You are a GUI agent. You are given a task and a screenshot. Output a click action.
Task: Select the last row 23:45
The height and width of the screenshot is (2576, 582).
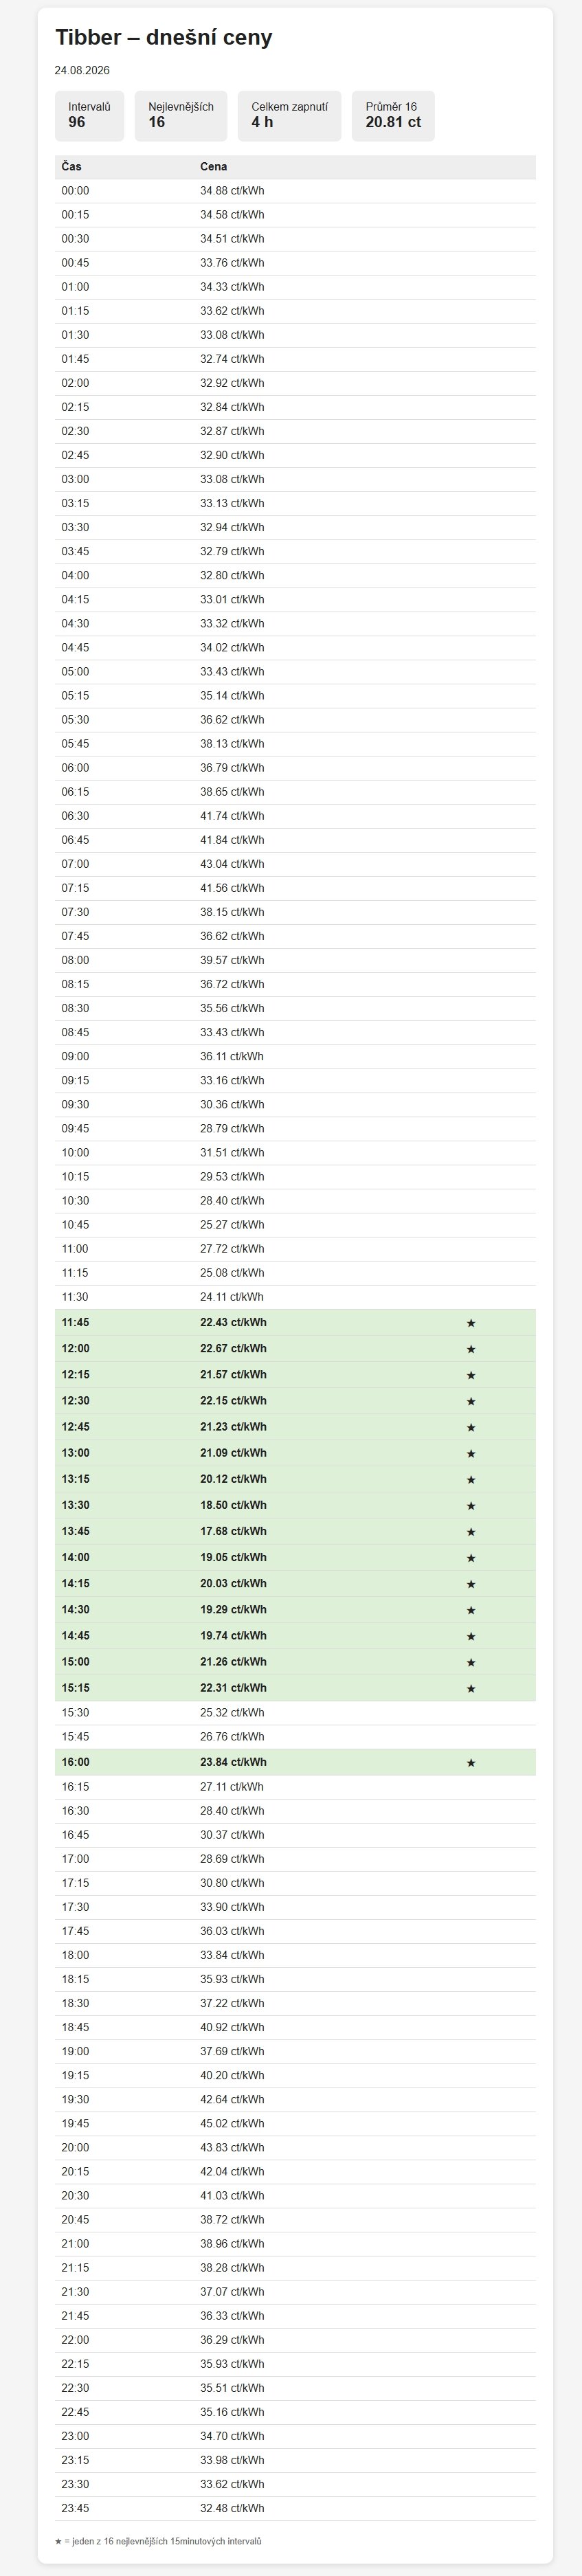click(x=295, y=2508)
